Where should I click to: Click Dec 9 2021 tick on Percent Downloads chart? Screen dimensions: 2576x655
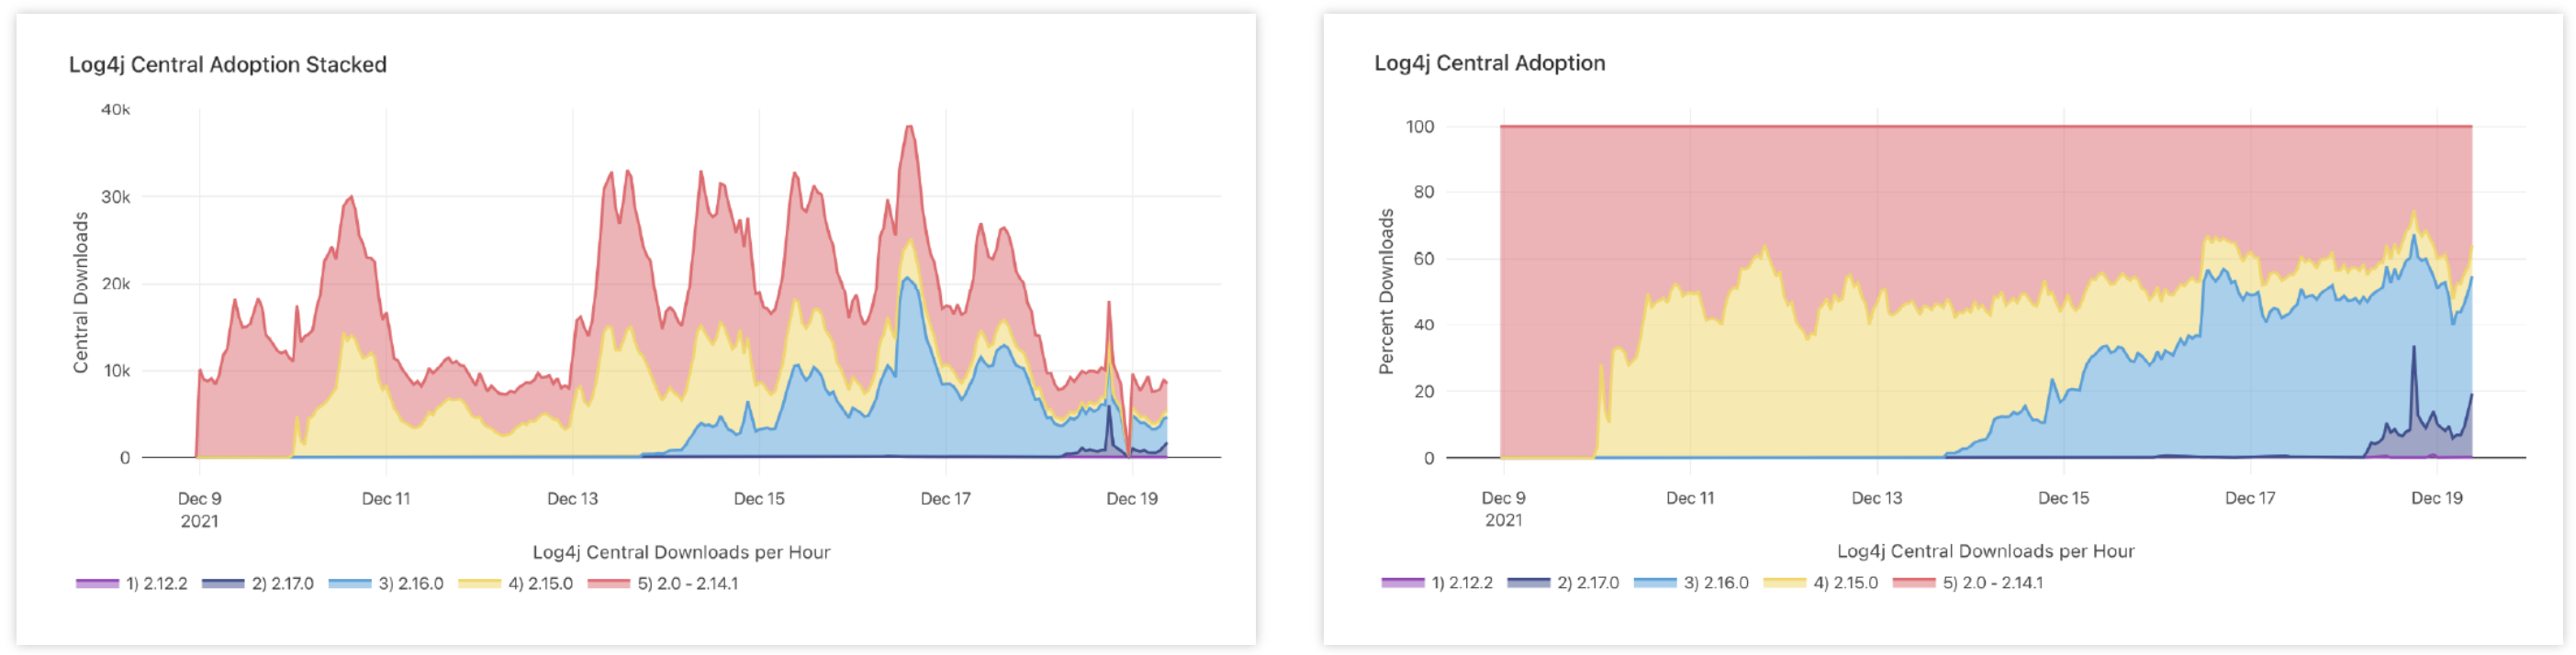[x=1503, y=508]
